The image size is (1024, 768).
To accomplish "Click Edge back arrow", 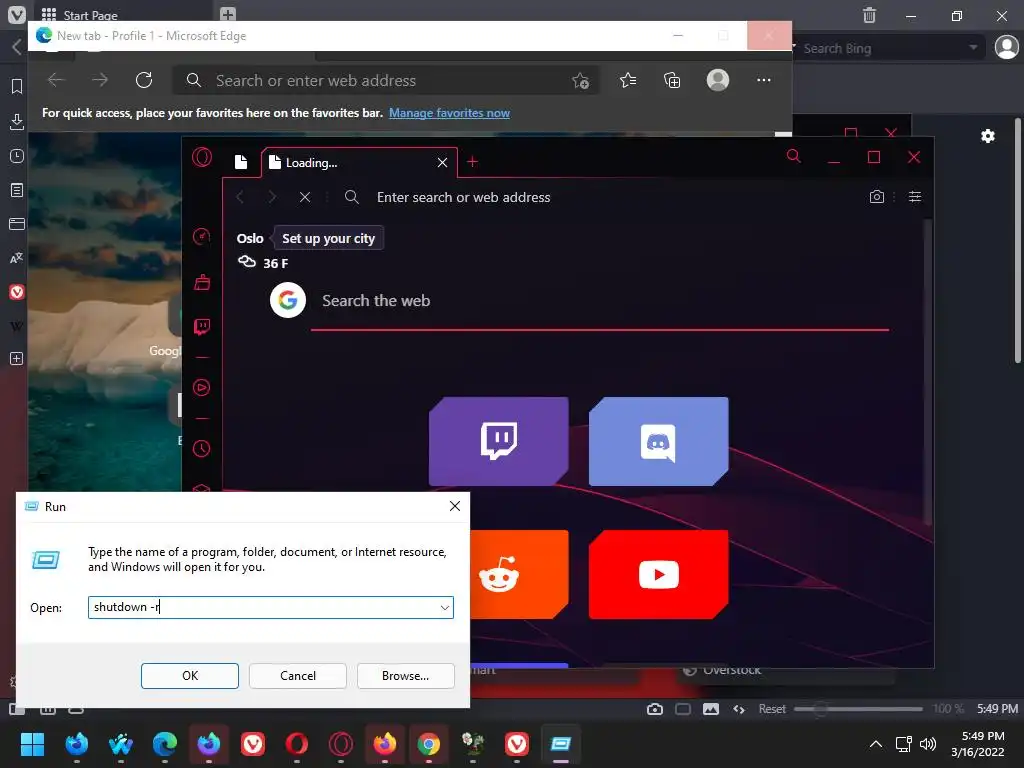I will tap(56, 80).
